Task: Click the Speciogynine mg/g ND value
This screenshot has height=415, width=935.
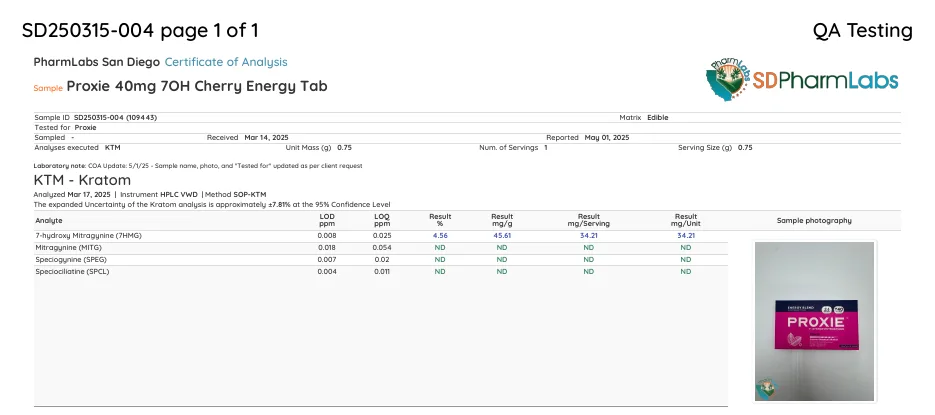Action: [x=502, y=259]
